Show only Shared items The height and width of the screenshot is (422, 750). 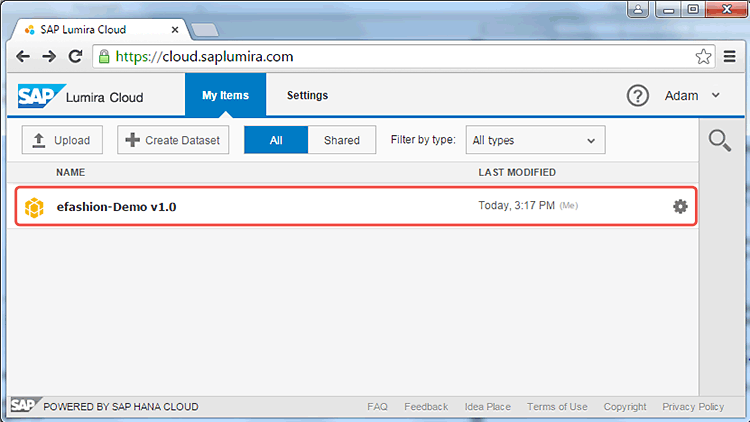pos(342,140)
